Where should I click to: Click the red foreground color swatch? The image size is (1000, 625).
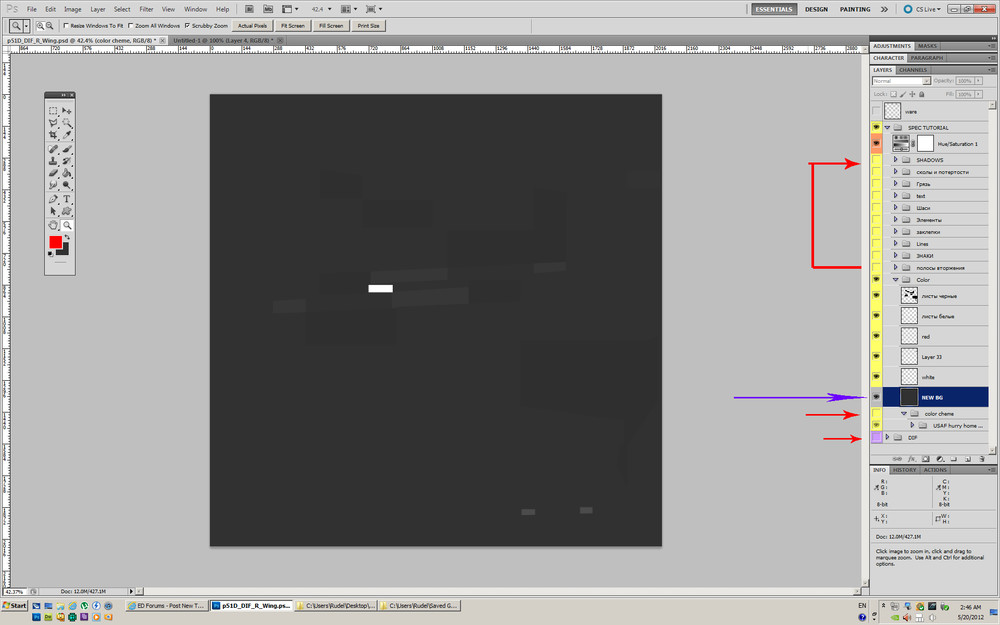(x=55, y=242)
